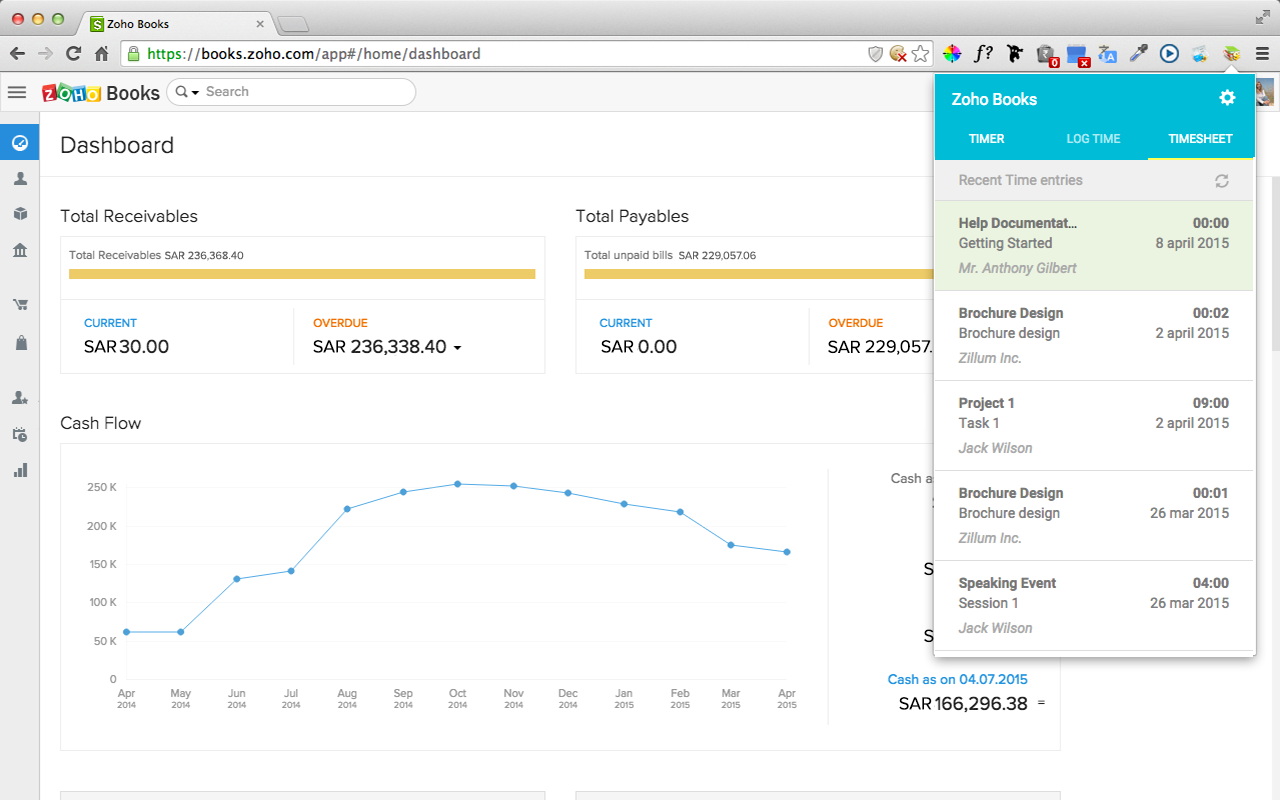Click the Cash as on 04.07.2015 link
Viewport: 1280px width, 800px height.
pos(957,679)
